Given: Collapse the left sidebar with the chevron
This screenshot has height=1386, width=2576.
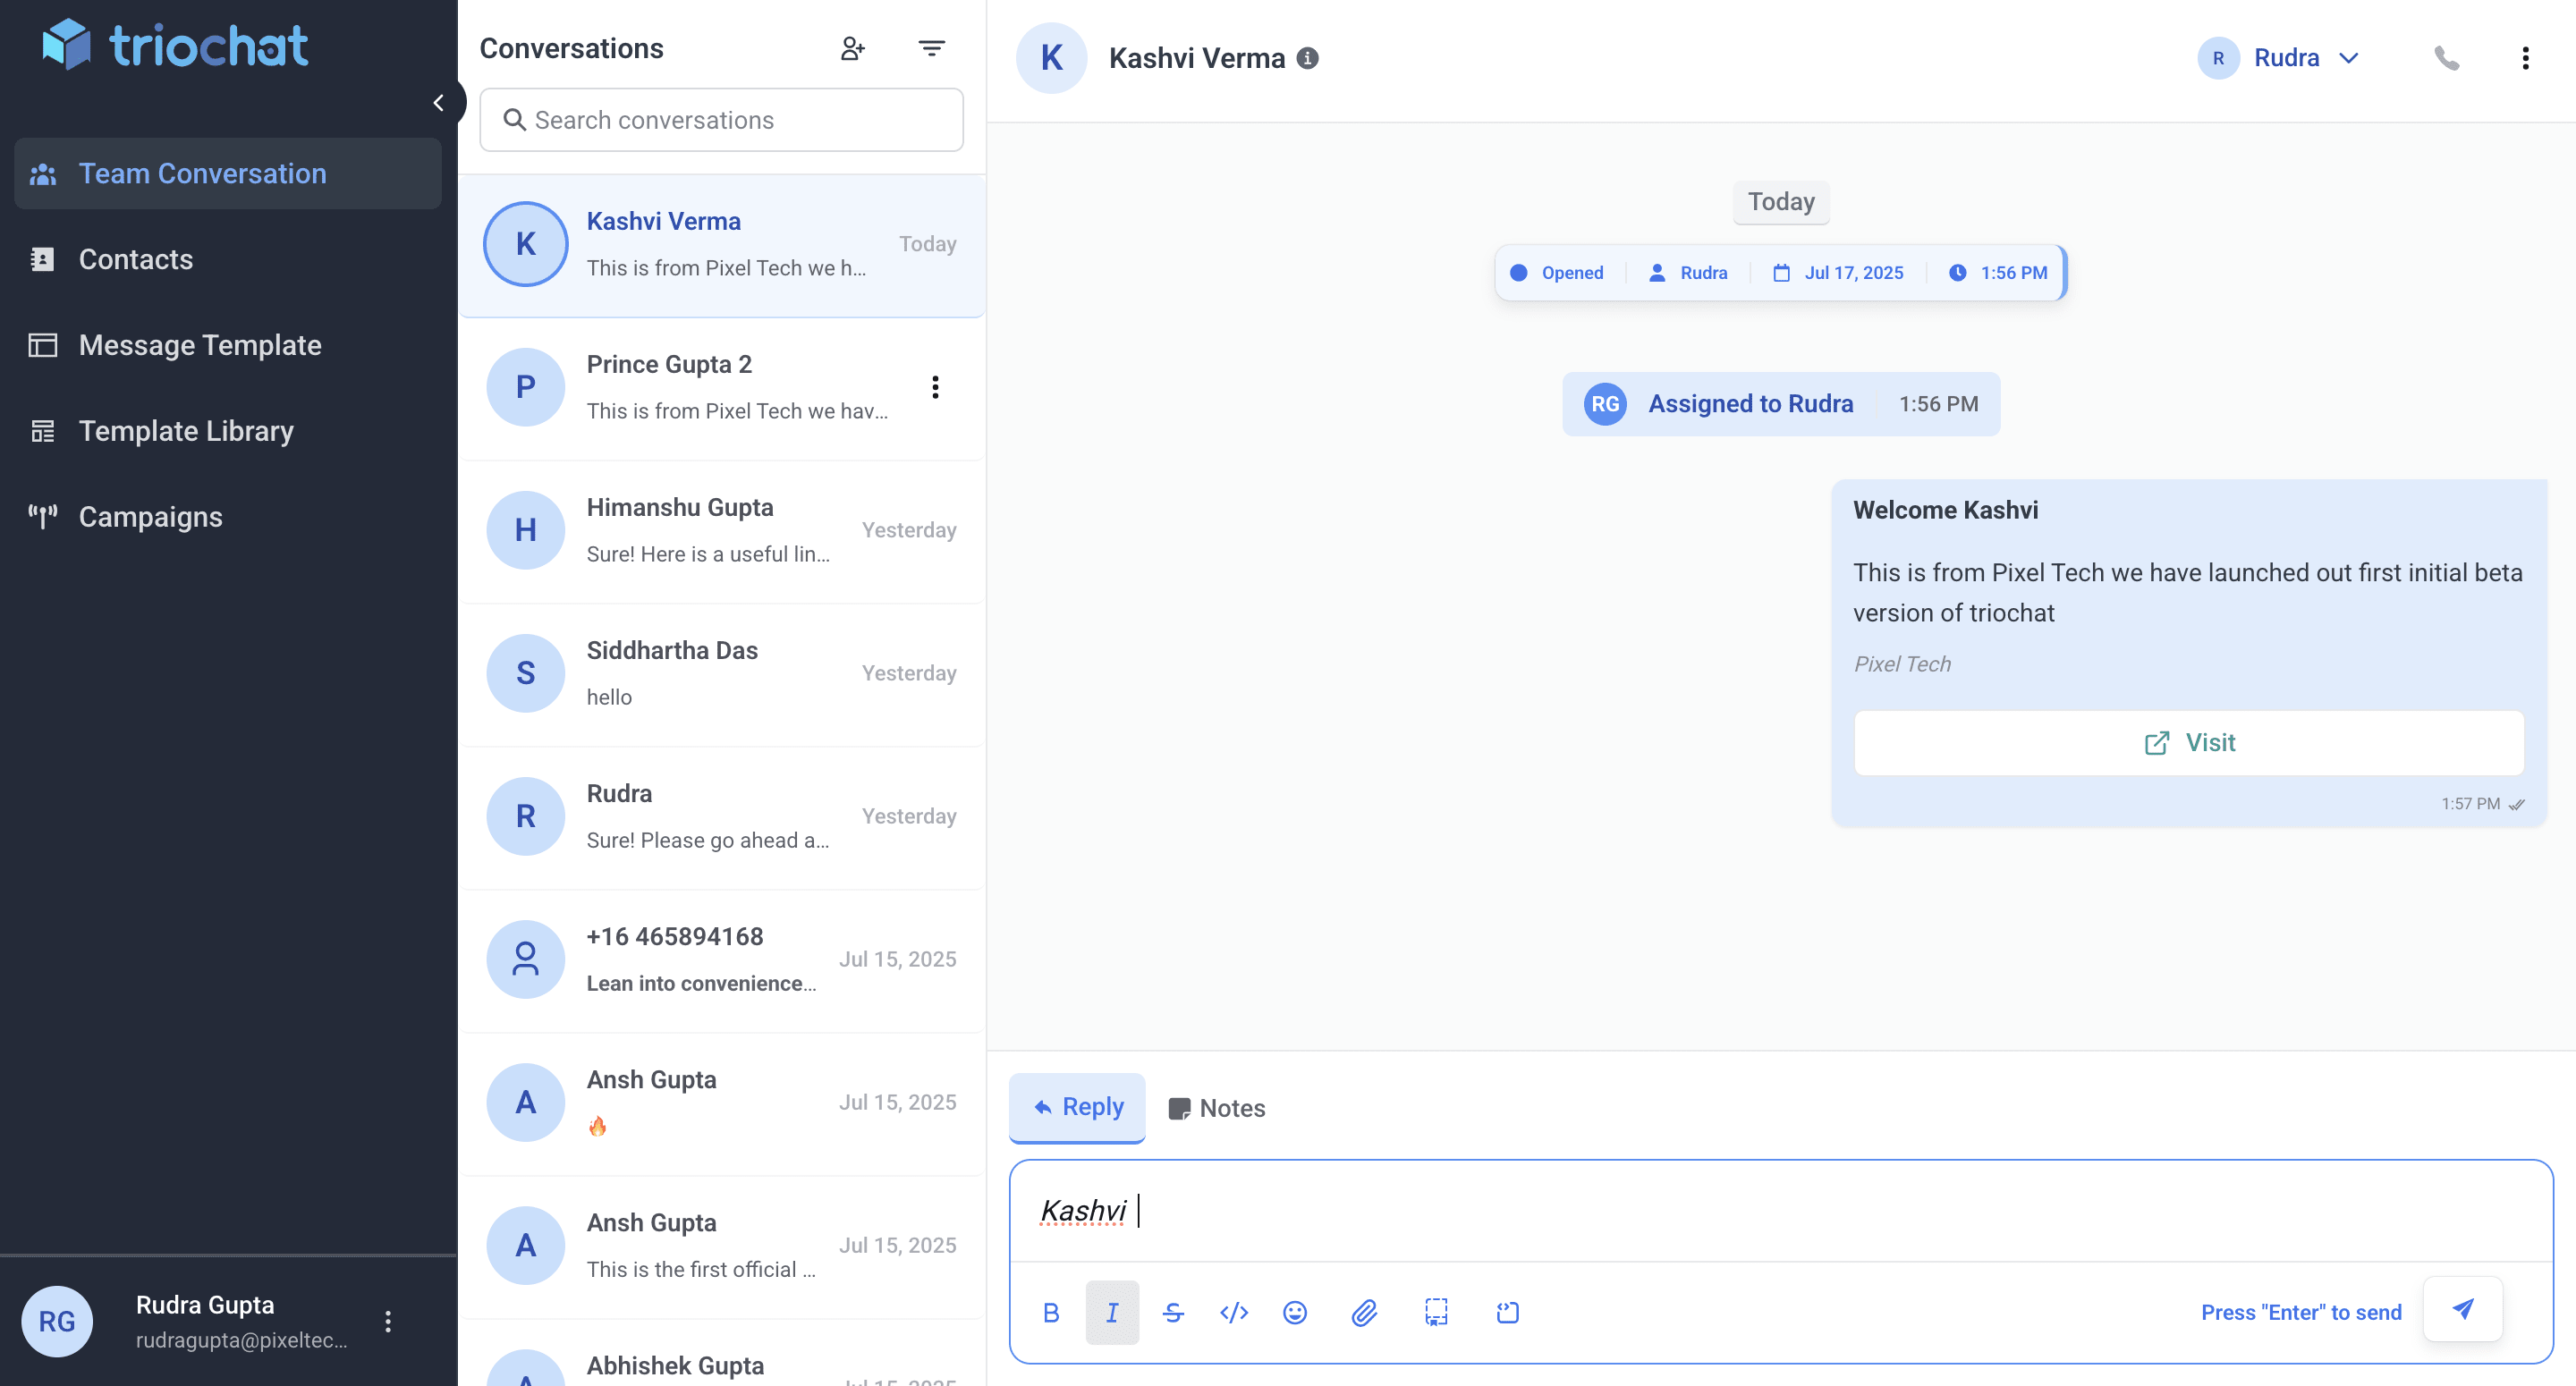Looking at the screenshot, I should click(440, 102).
